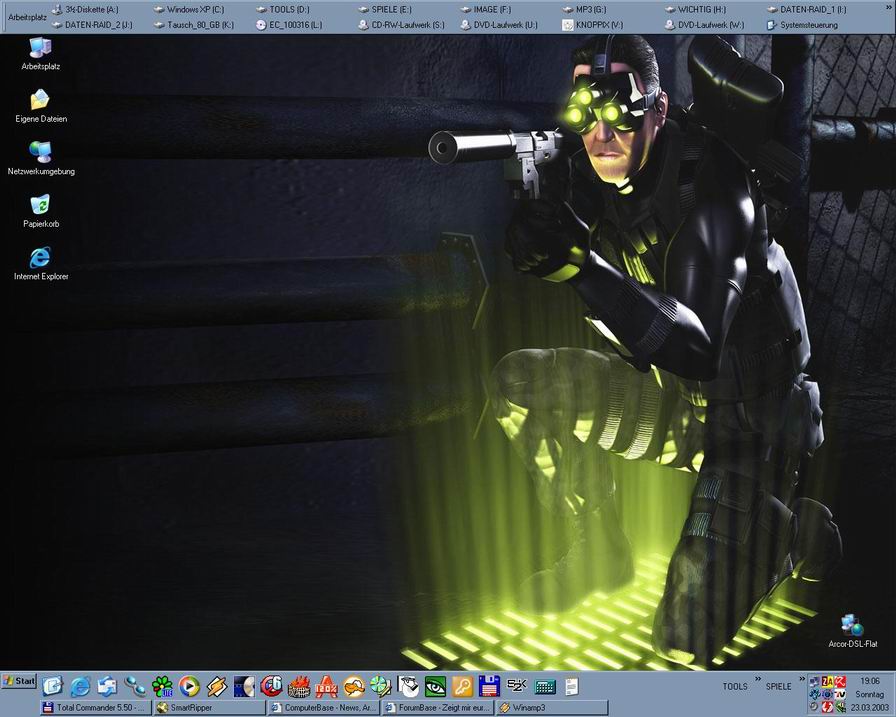Switch to SmartRipper taskbar button
Screen dimensions: 896x717
click(x=210, y=708)
